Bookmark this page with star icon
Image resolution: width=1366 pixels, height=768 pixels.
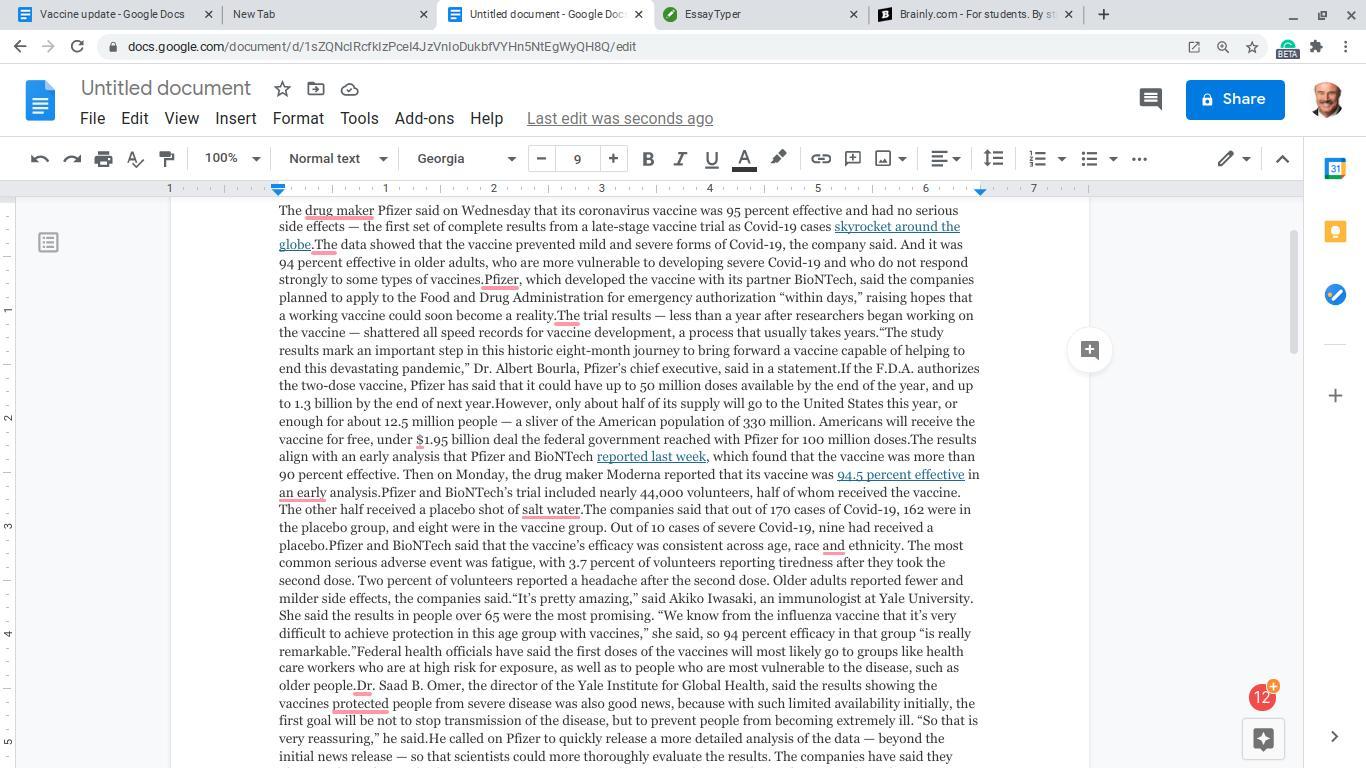coord(1252,47)
